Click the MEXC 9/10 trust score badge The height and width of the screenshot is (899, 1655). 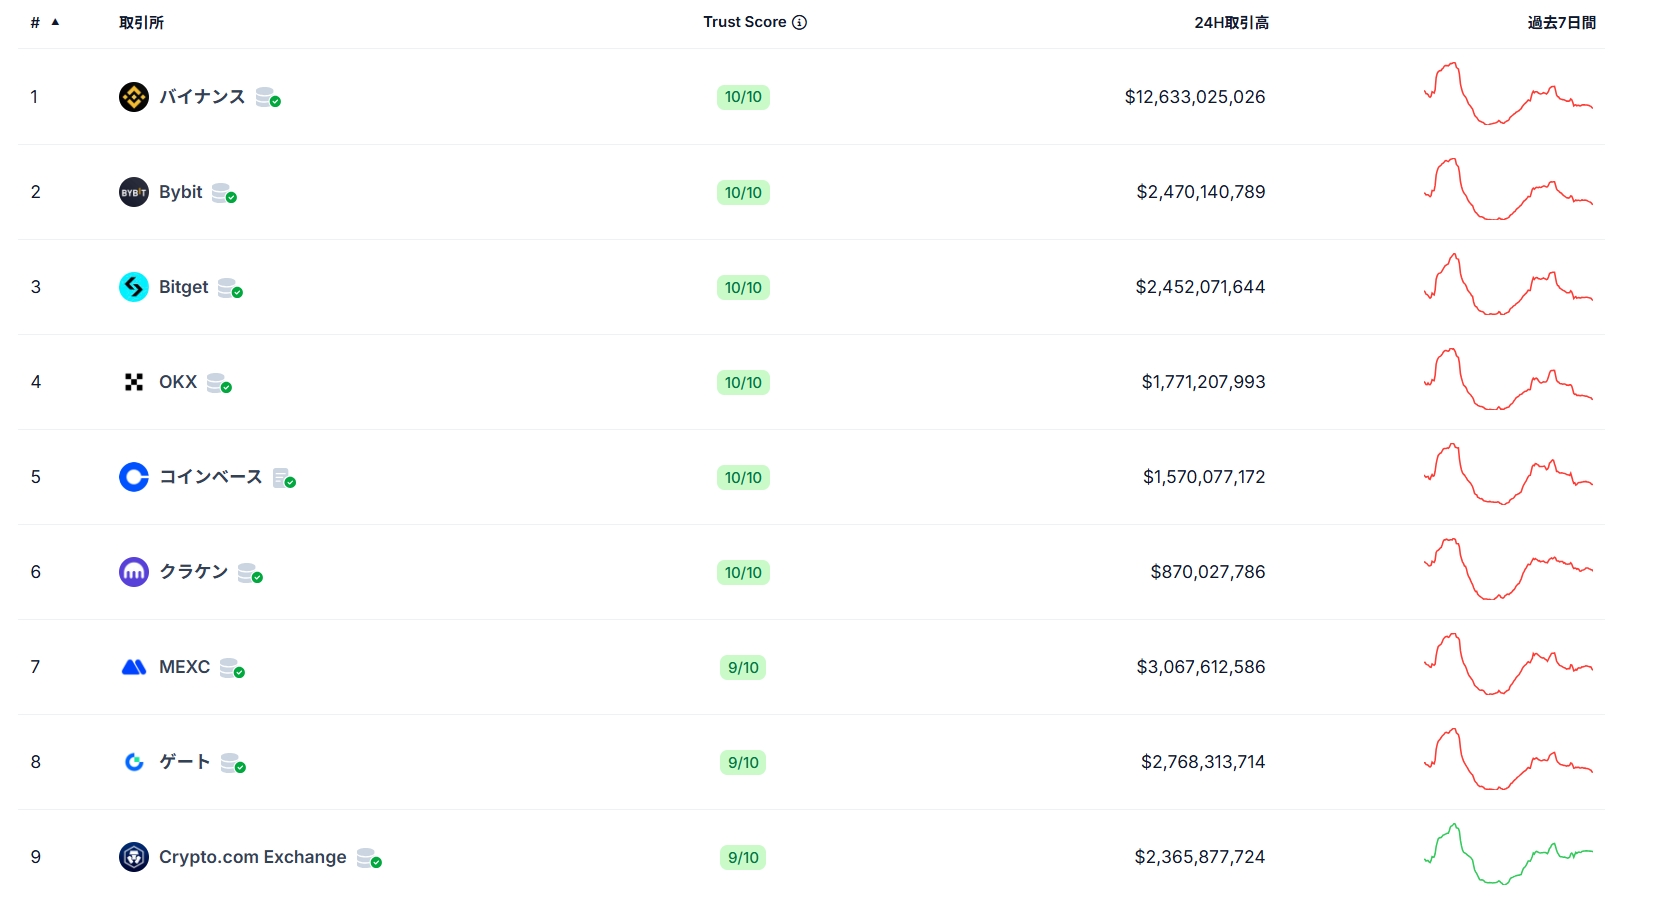[x=743, y=667]
